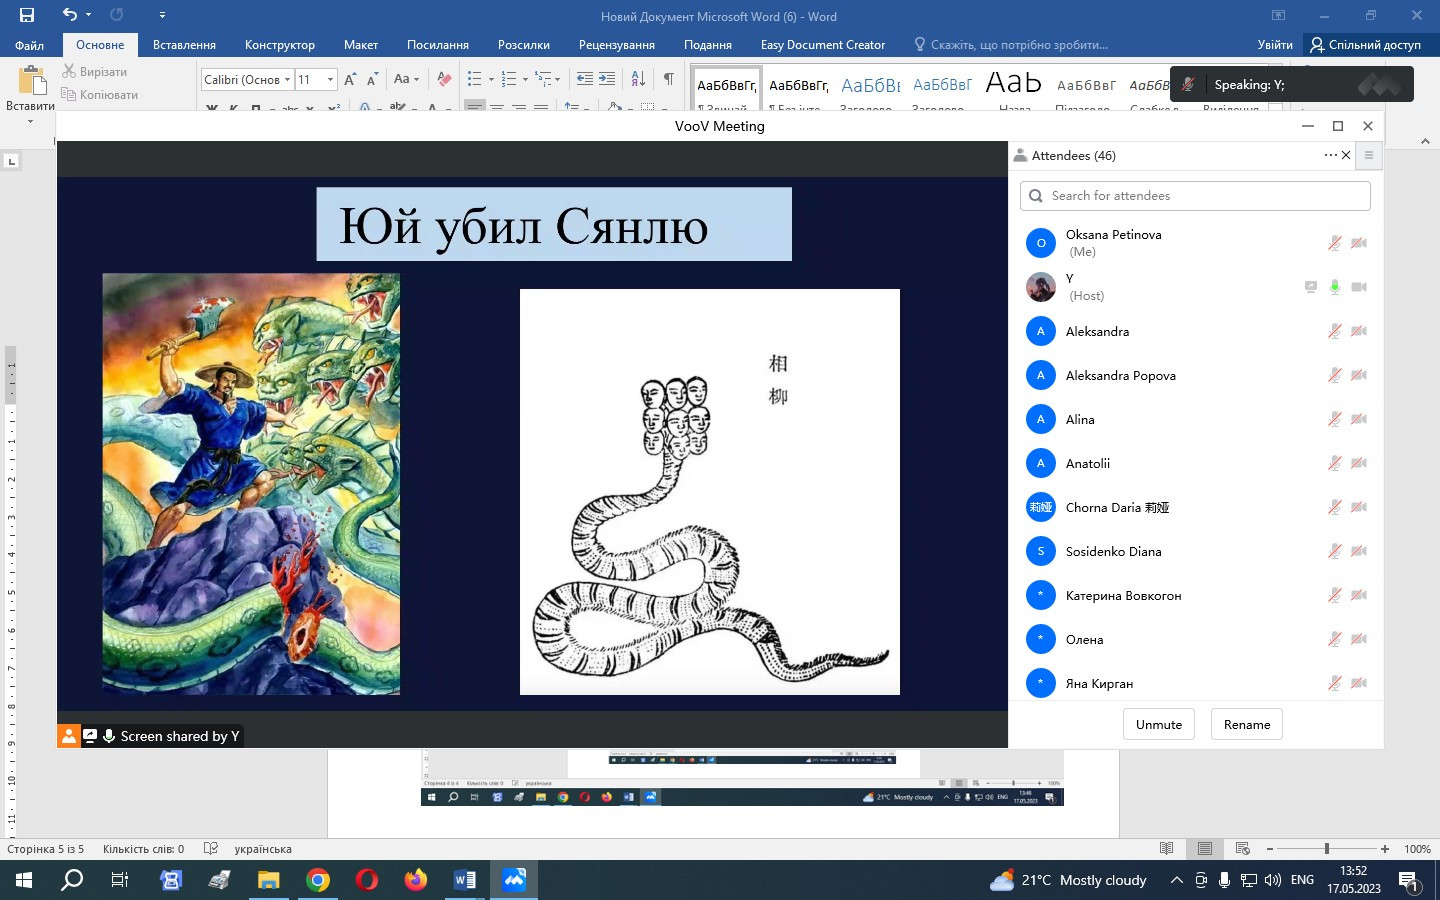The width and height of the screenshot is (1440, 900).
Task: Click the Word zoom slider handle
Action: coord(1327,849)
